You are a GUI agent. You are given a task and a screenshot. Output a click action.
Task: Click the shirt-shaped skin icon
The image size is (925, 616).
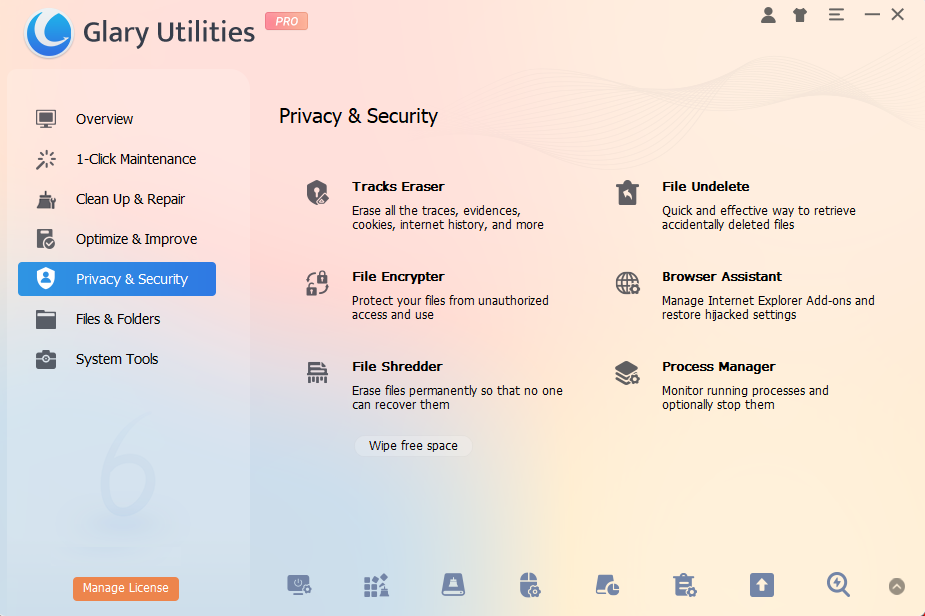(x=800, y=15)
